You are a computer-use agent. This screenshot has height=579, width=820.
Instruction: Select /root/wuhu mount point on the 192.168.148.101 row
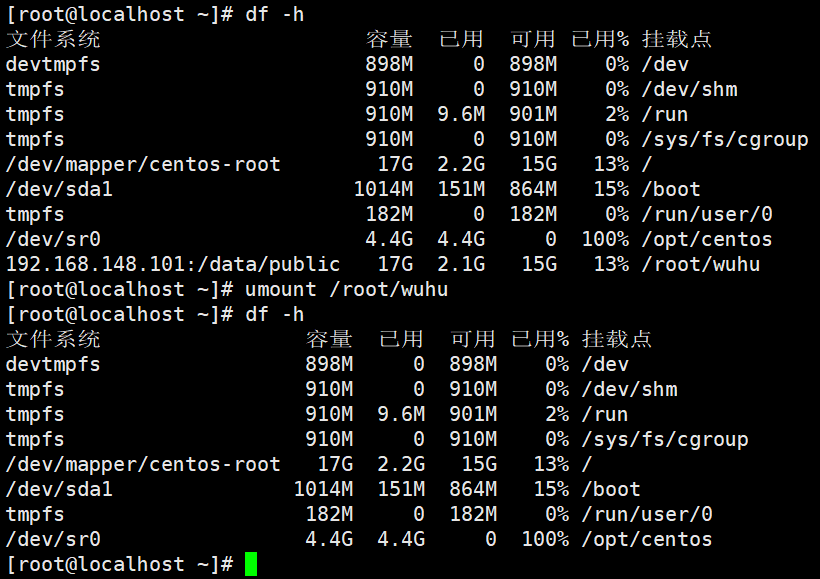701,264
